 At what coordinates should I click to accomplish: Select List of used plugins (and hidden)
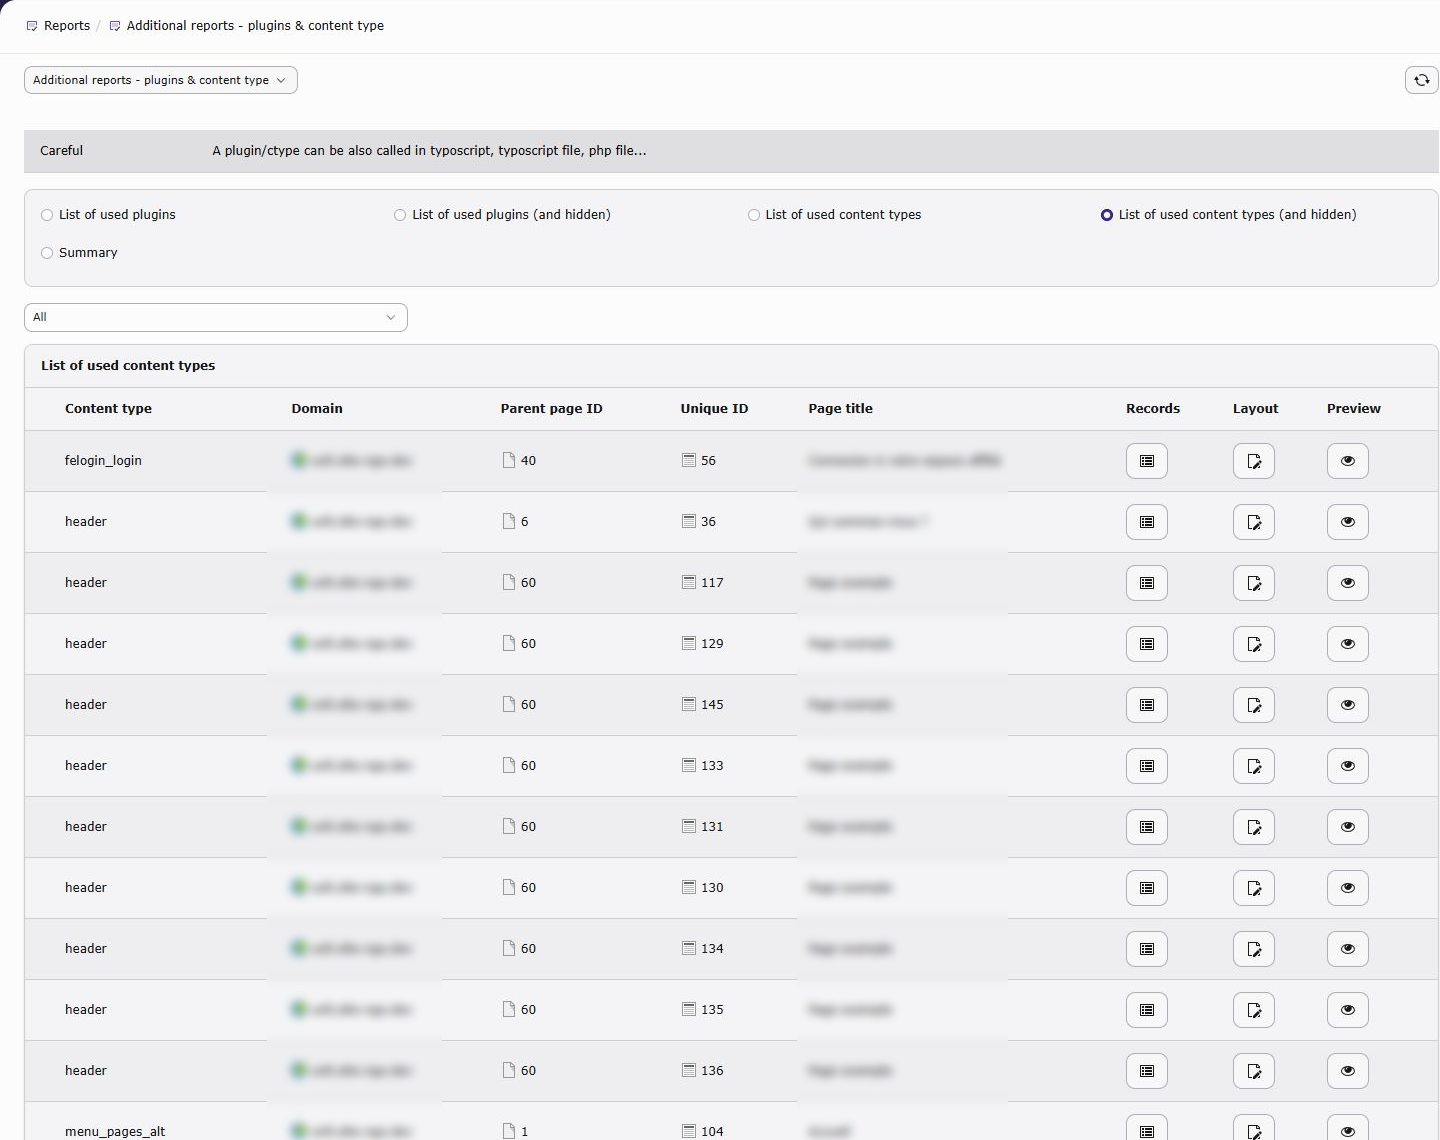pyautogui.click(x=400, y=215)
